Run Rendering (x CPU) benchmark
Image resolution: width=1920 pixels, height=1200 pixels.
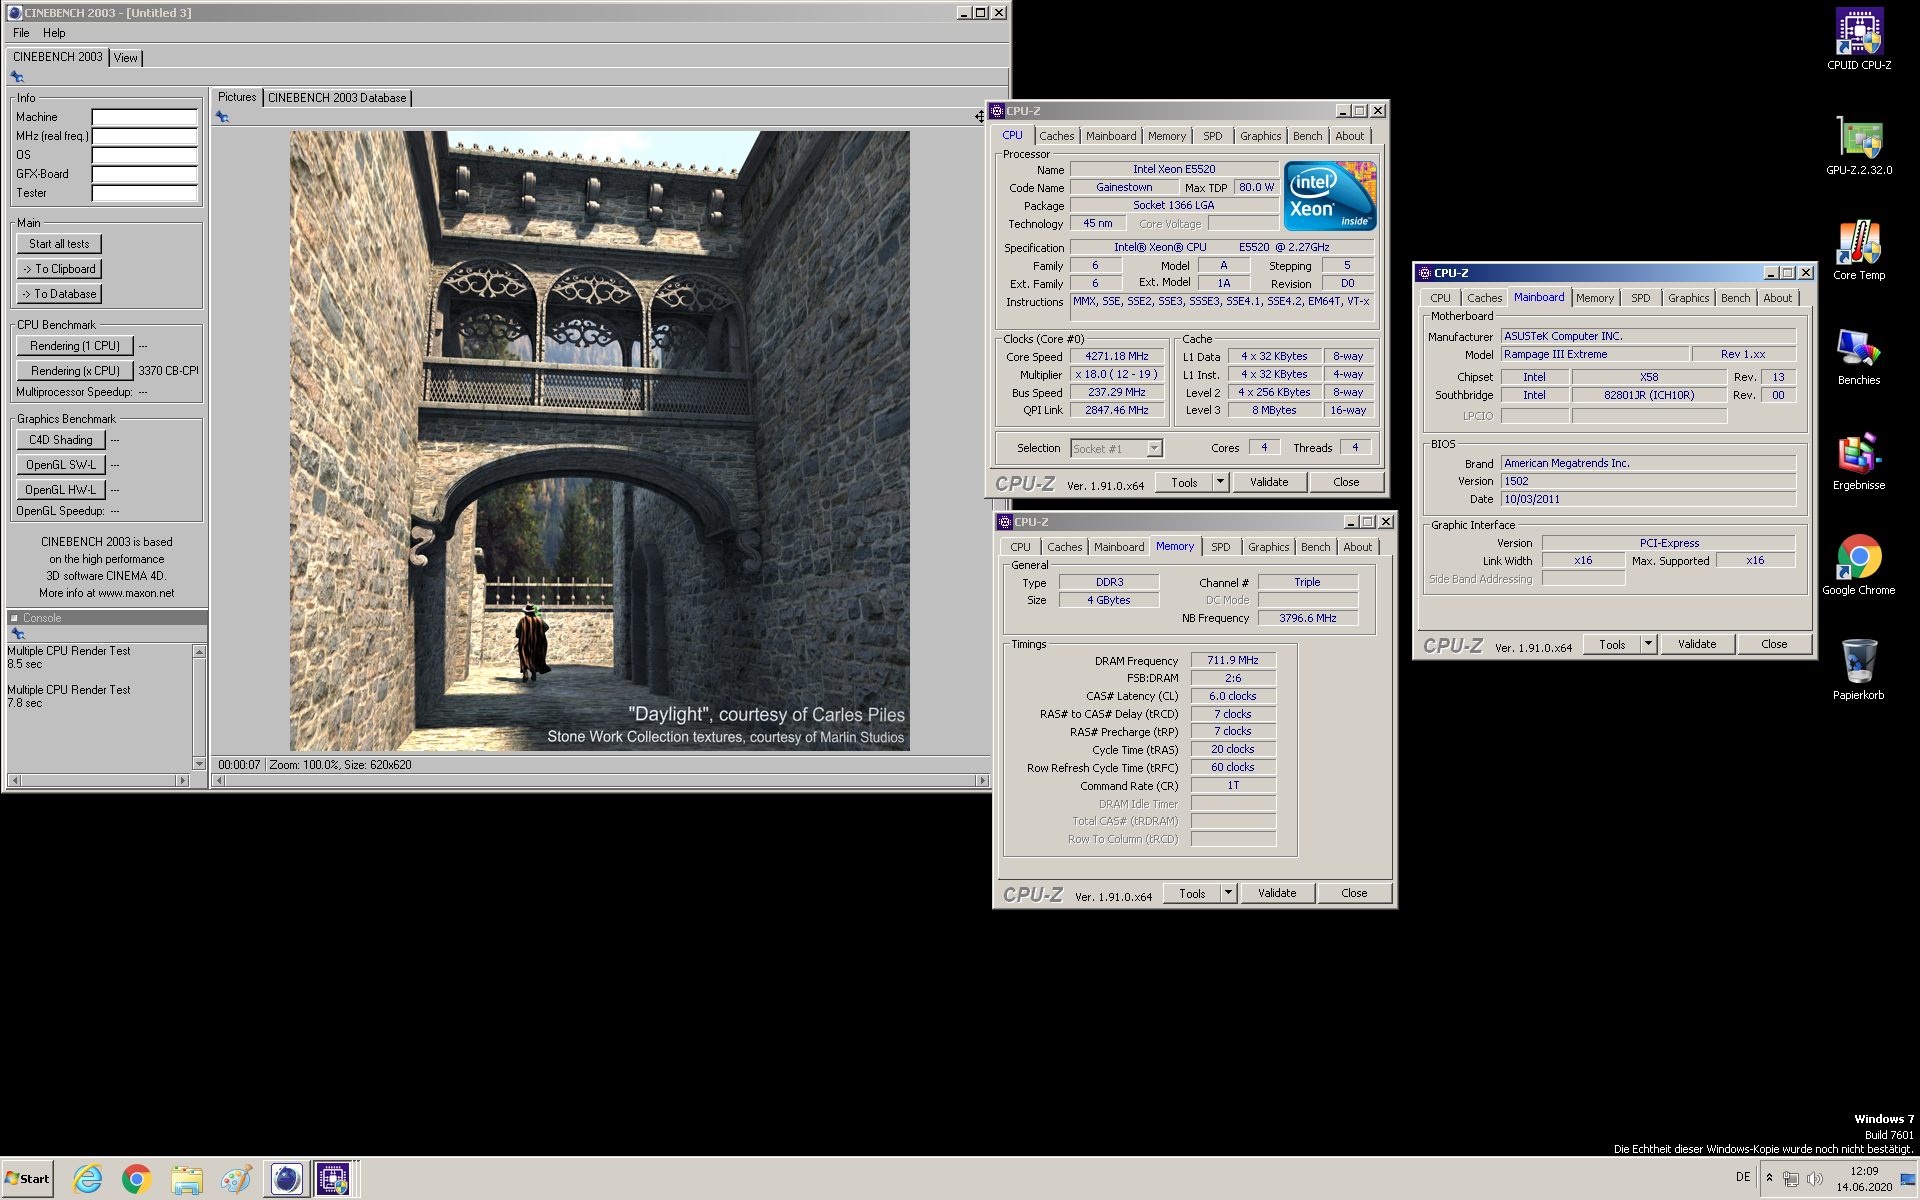tap(75, 371)
